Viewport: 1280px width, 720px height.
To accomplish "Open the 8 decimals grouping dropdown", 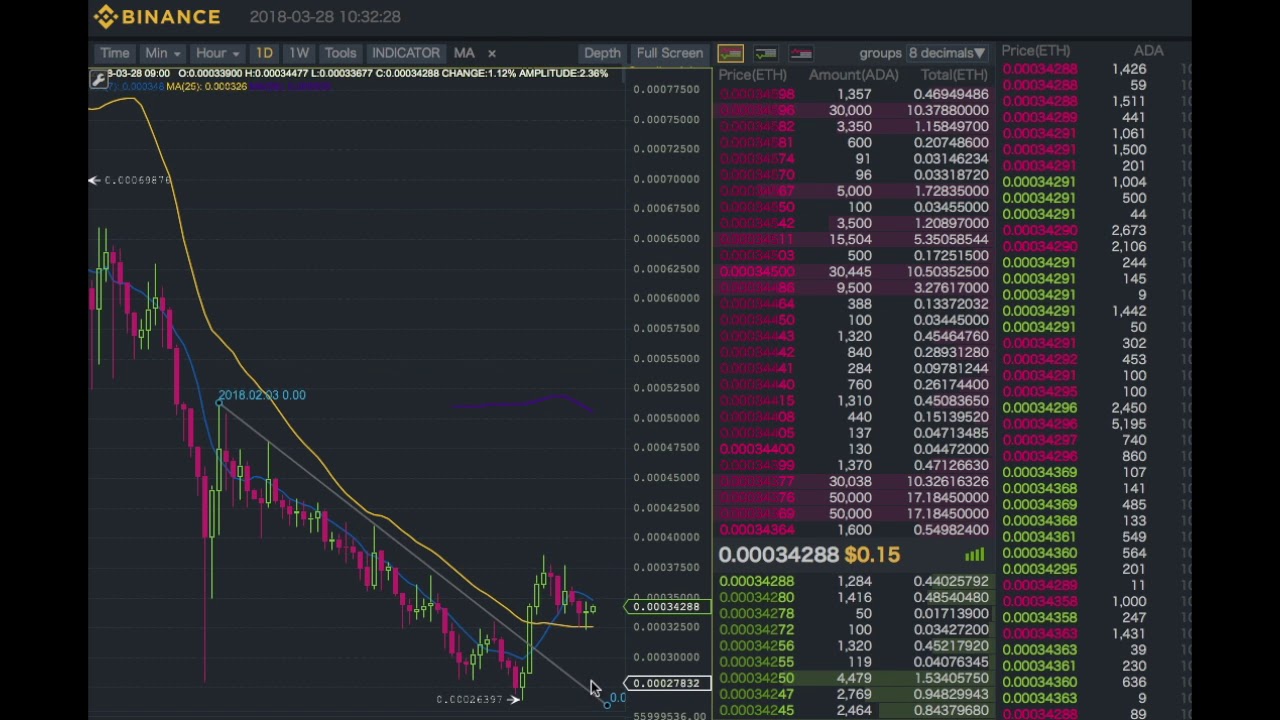I will coord(946,53).
